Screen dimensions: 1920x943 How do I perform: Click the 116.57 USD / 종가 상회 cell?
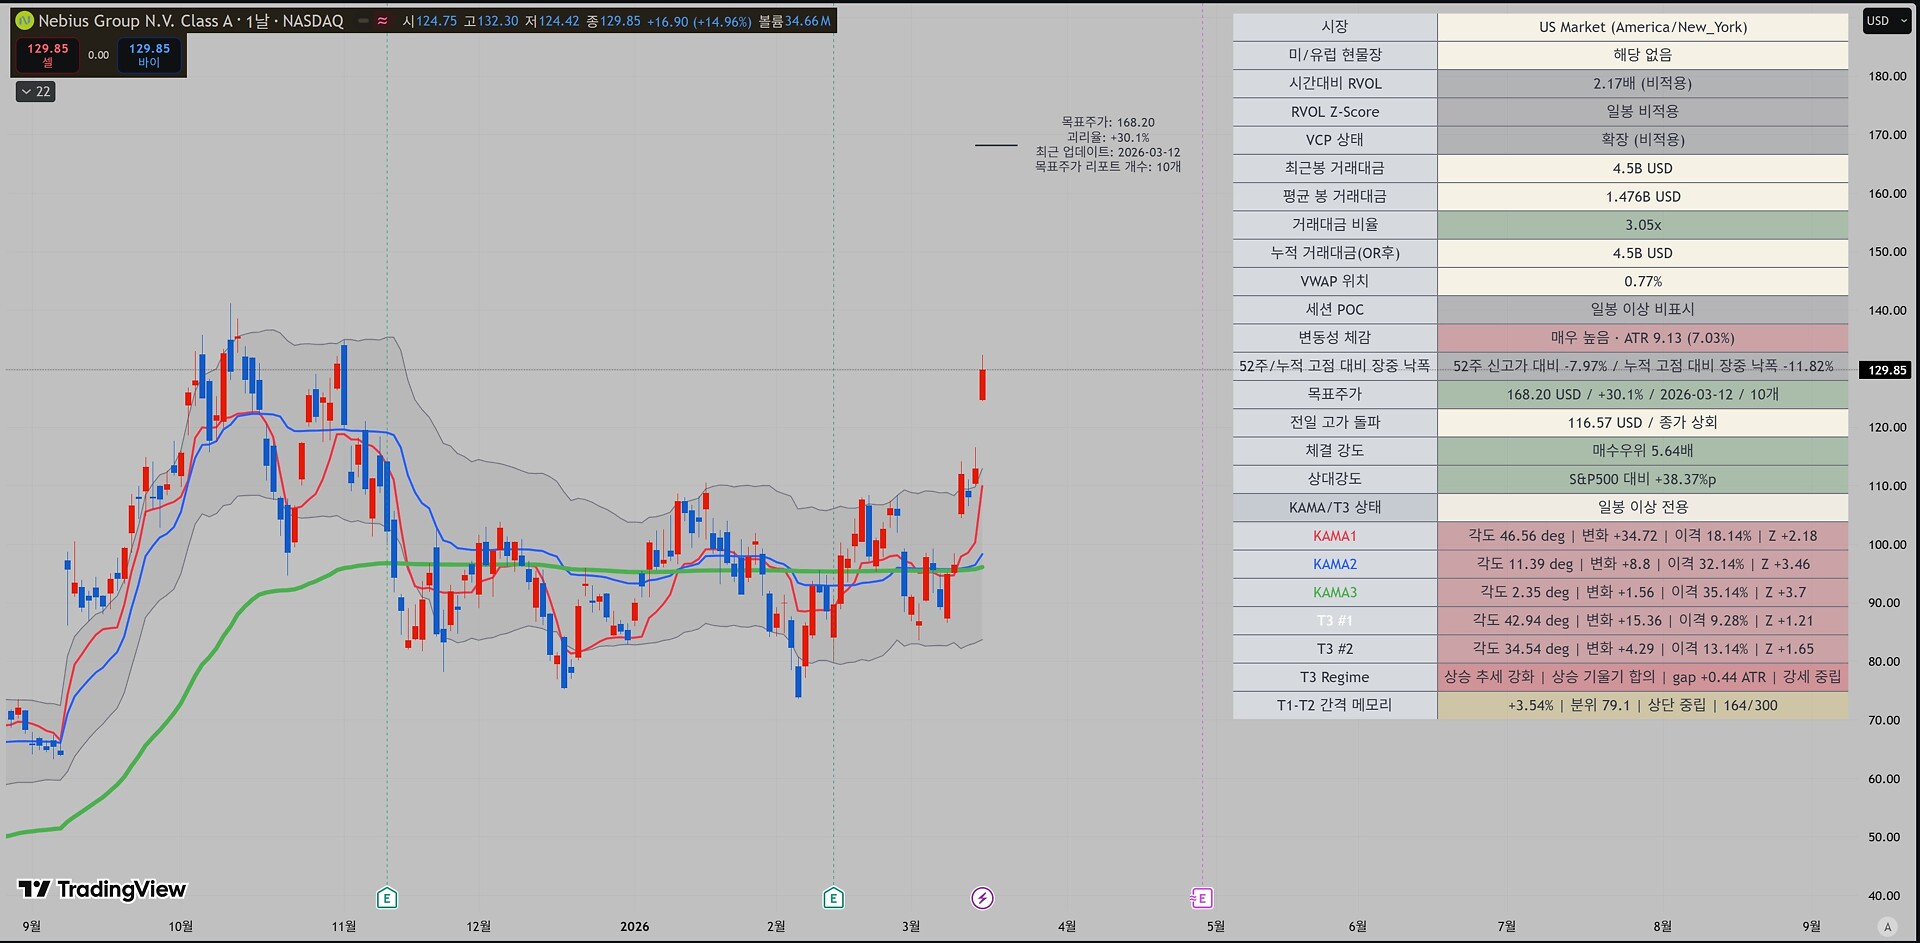click(1642, 423)
